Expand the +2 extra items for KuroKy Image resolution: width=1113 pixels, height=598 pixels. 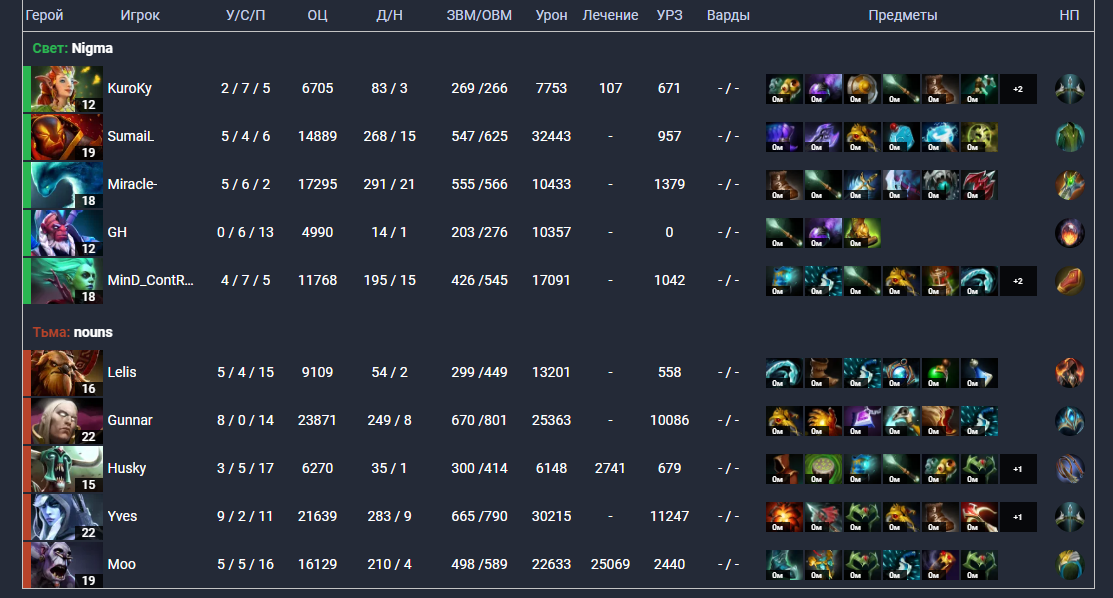pyautogui.click(x=1018, y=89)
